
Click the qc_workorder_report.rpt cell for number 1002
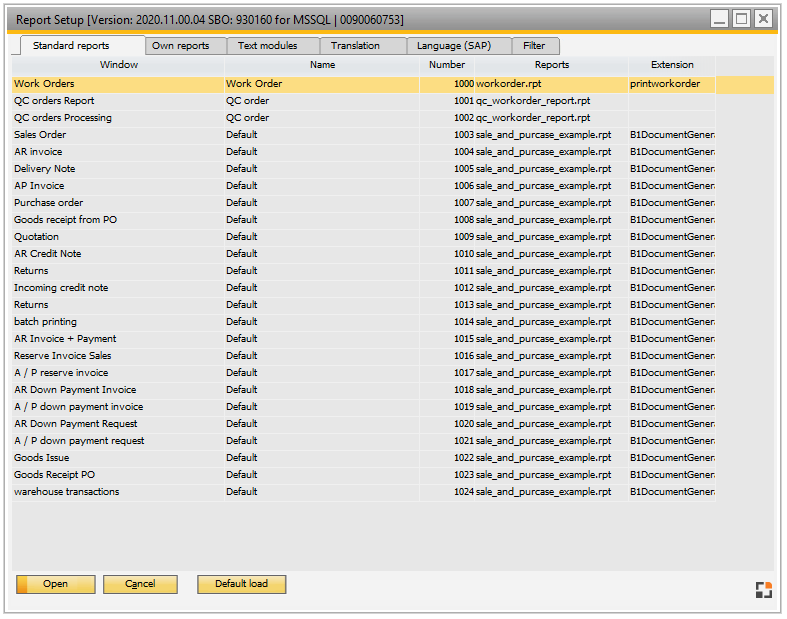coord(533,118)
